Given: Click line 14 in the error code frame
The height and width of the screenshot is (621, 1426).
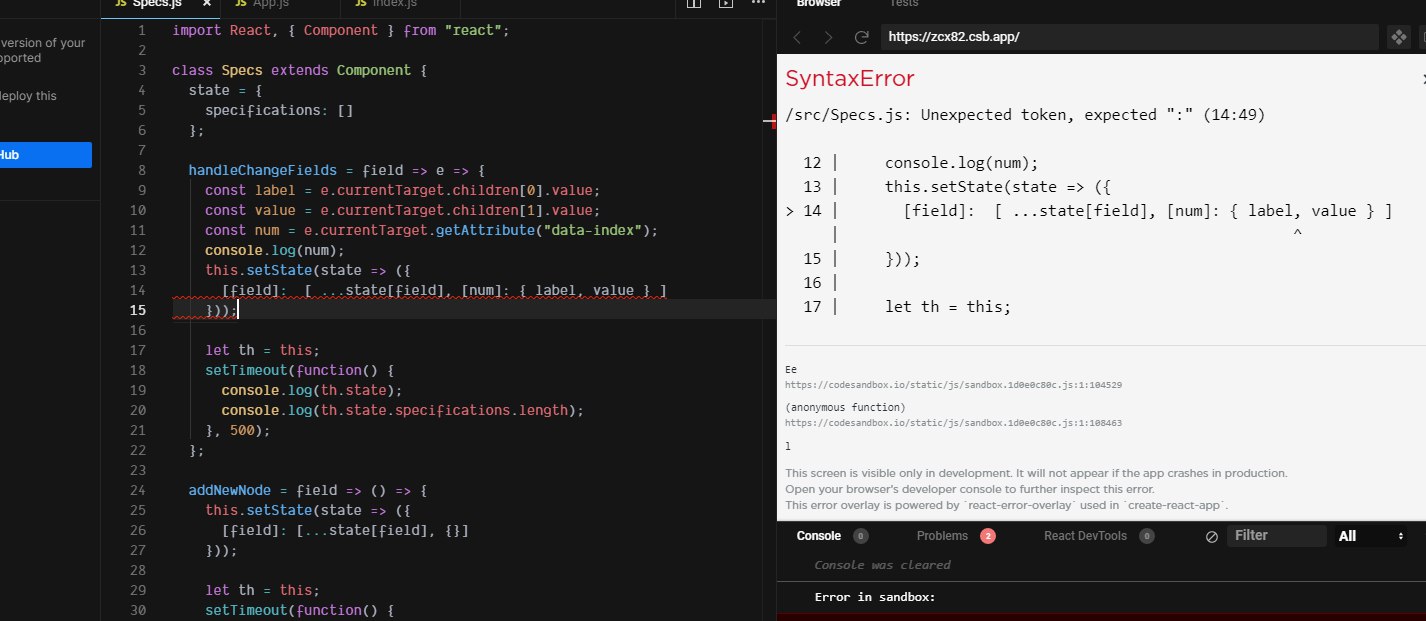Looking at the screenshot, I should [x=1089, y=210].
